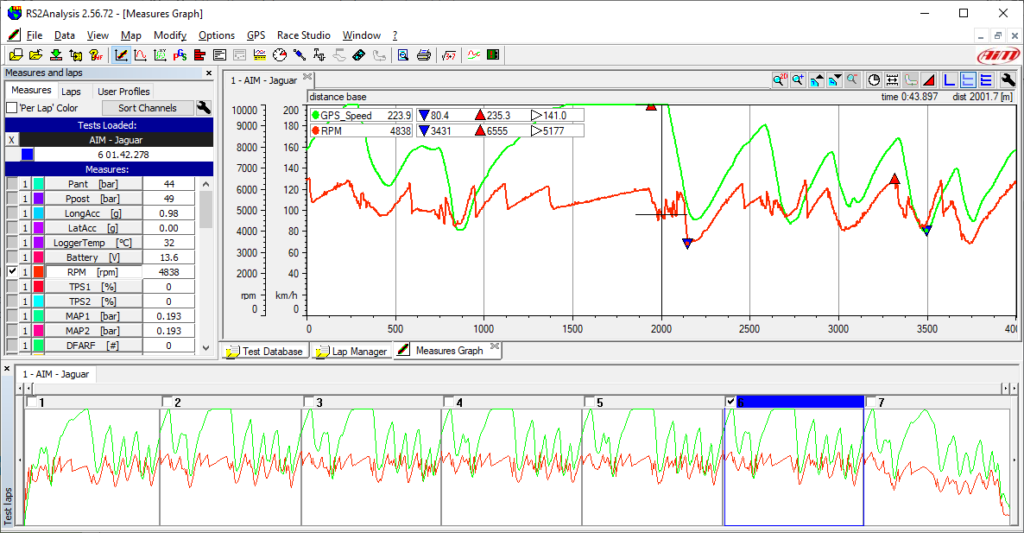The height and width of the screenshot is (533, 1024).
Task: Open the math channel square-root icon
Action: coord(449,55)
